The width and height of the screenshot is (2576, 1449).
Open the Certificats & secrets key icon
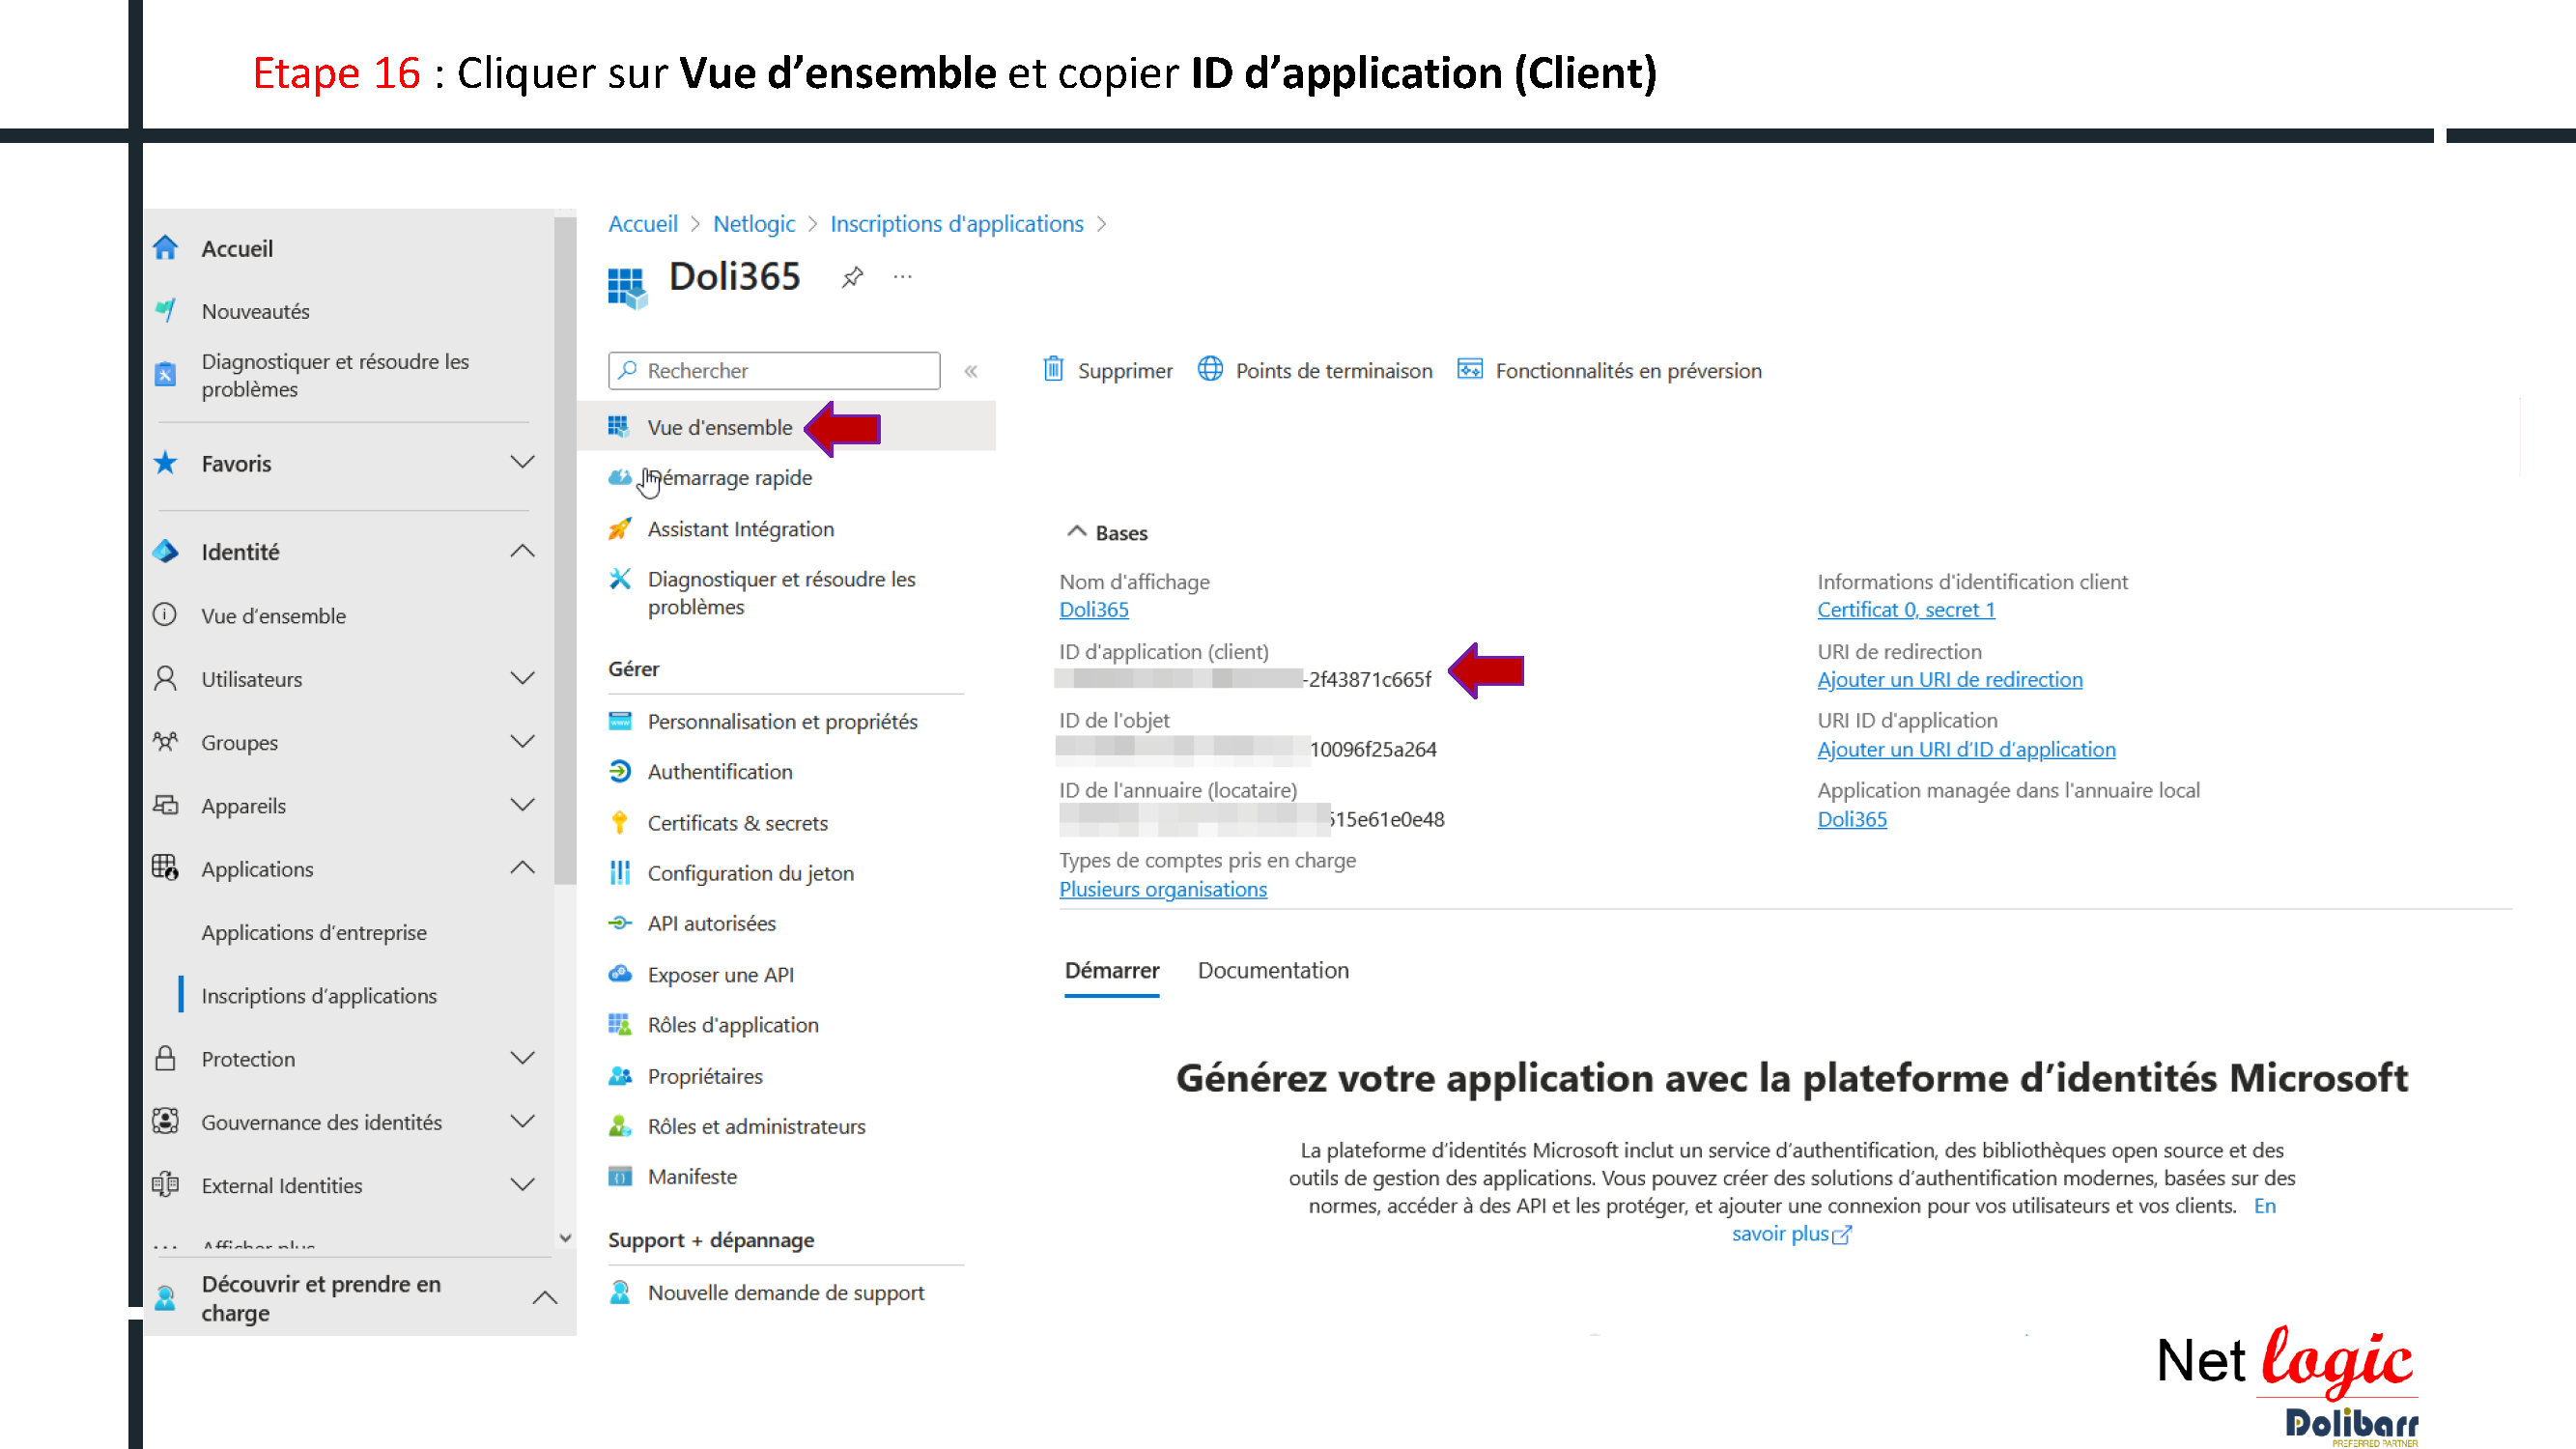click(x=620, y=823)
